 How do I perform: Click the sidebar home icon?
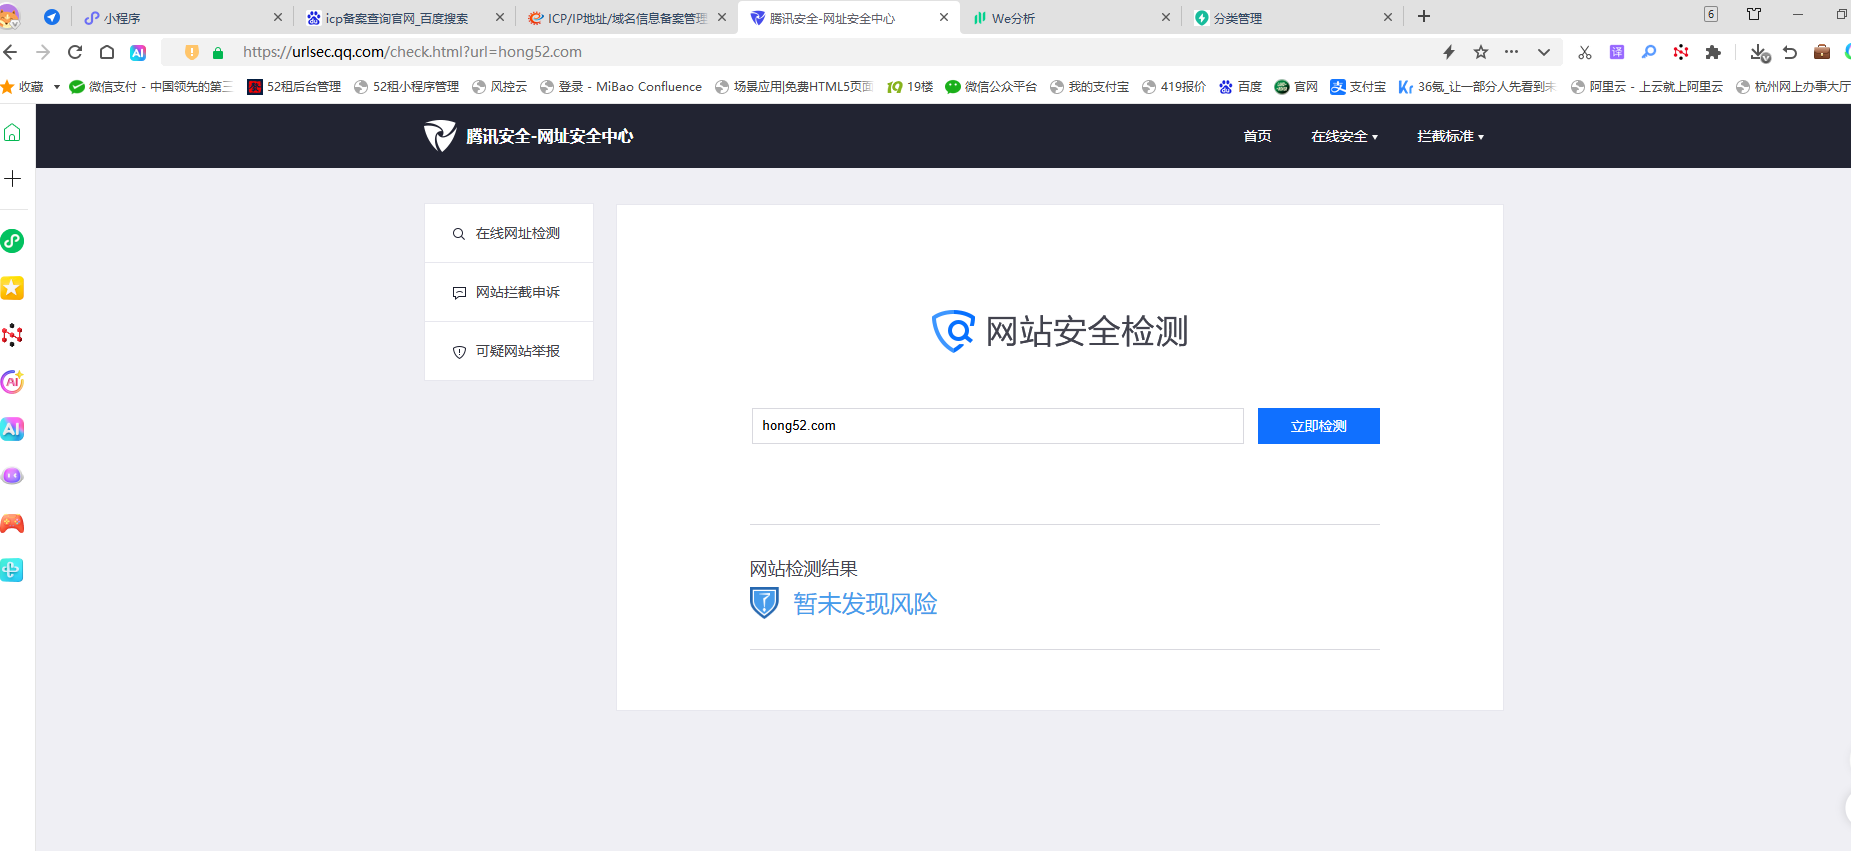[x=13, y=132]
